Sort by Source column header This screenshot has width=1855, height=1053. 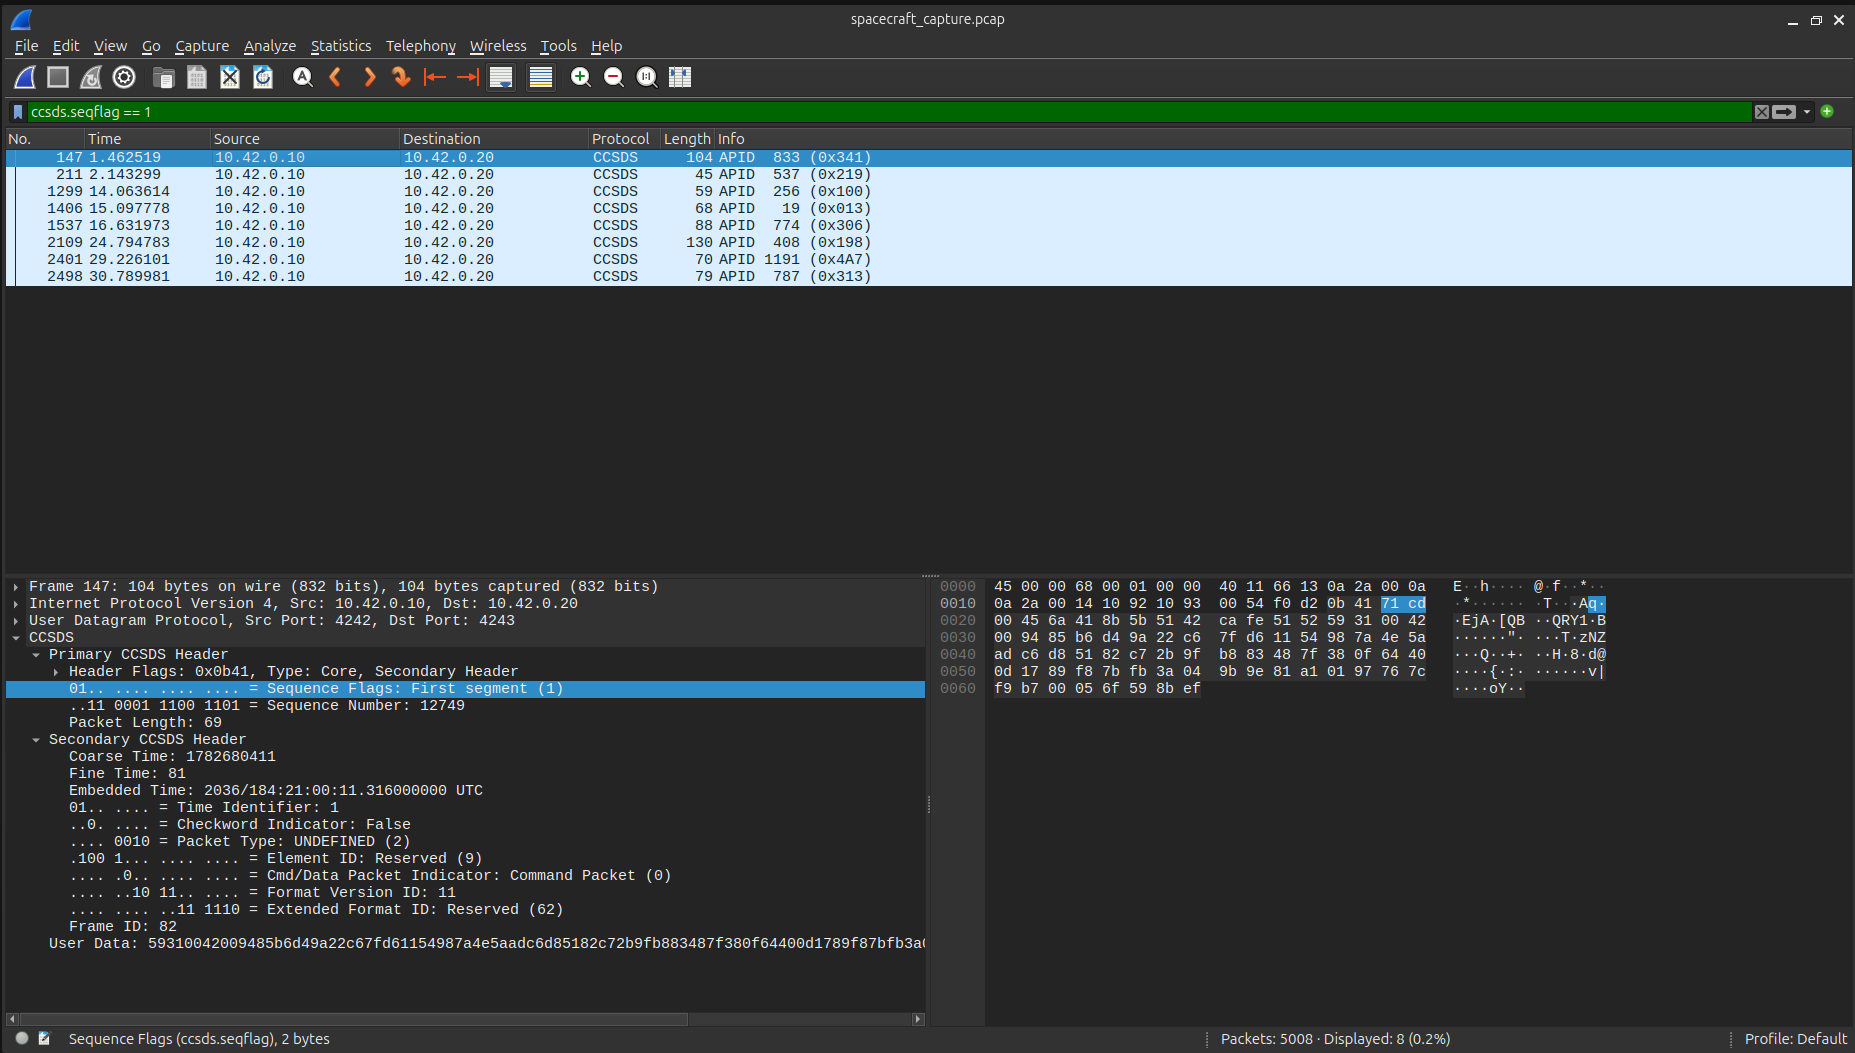tap(304, 139)
